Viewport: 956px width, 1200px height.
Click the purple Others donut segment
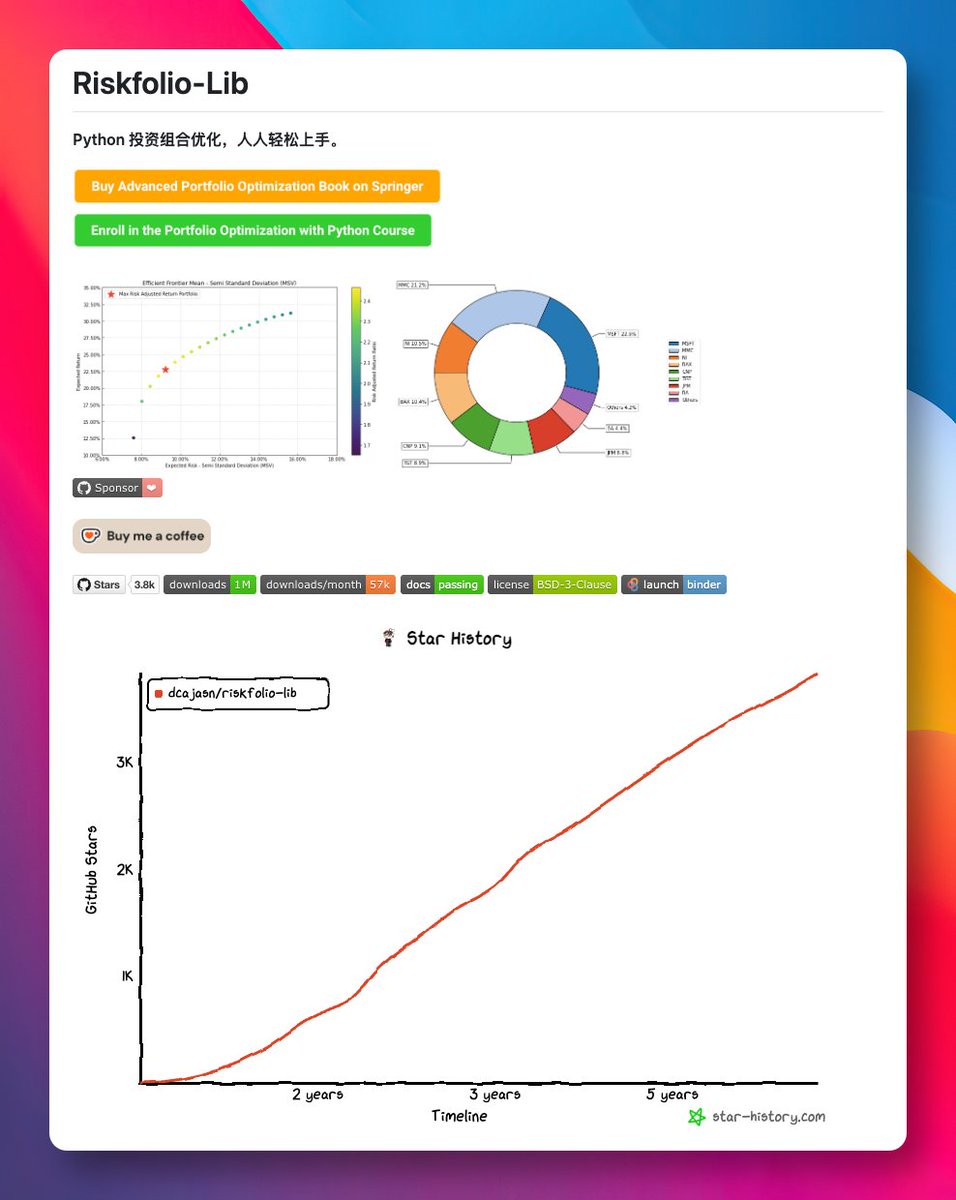579,400
